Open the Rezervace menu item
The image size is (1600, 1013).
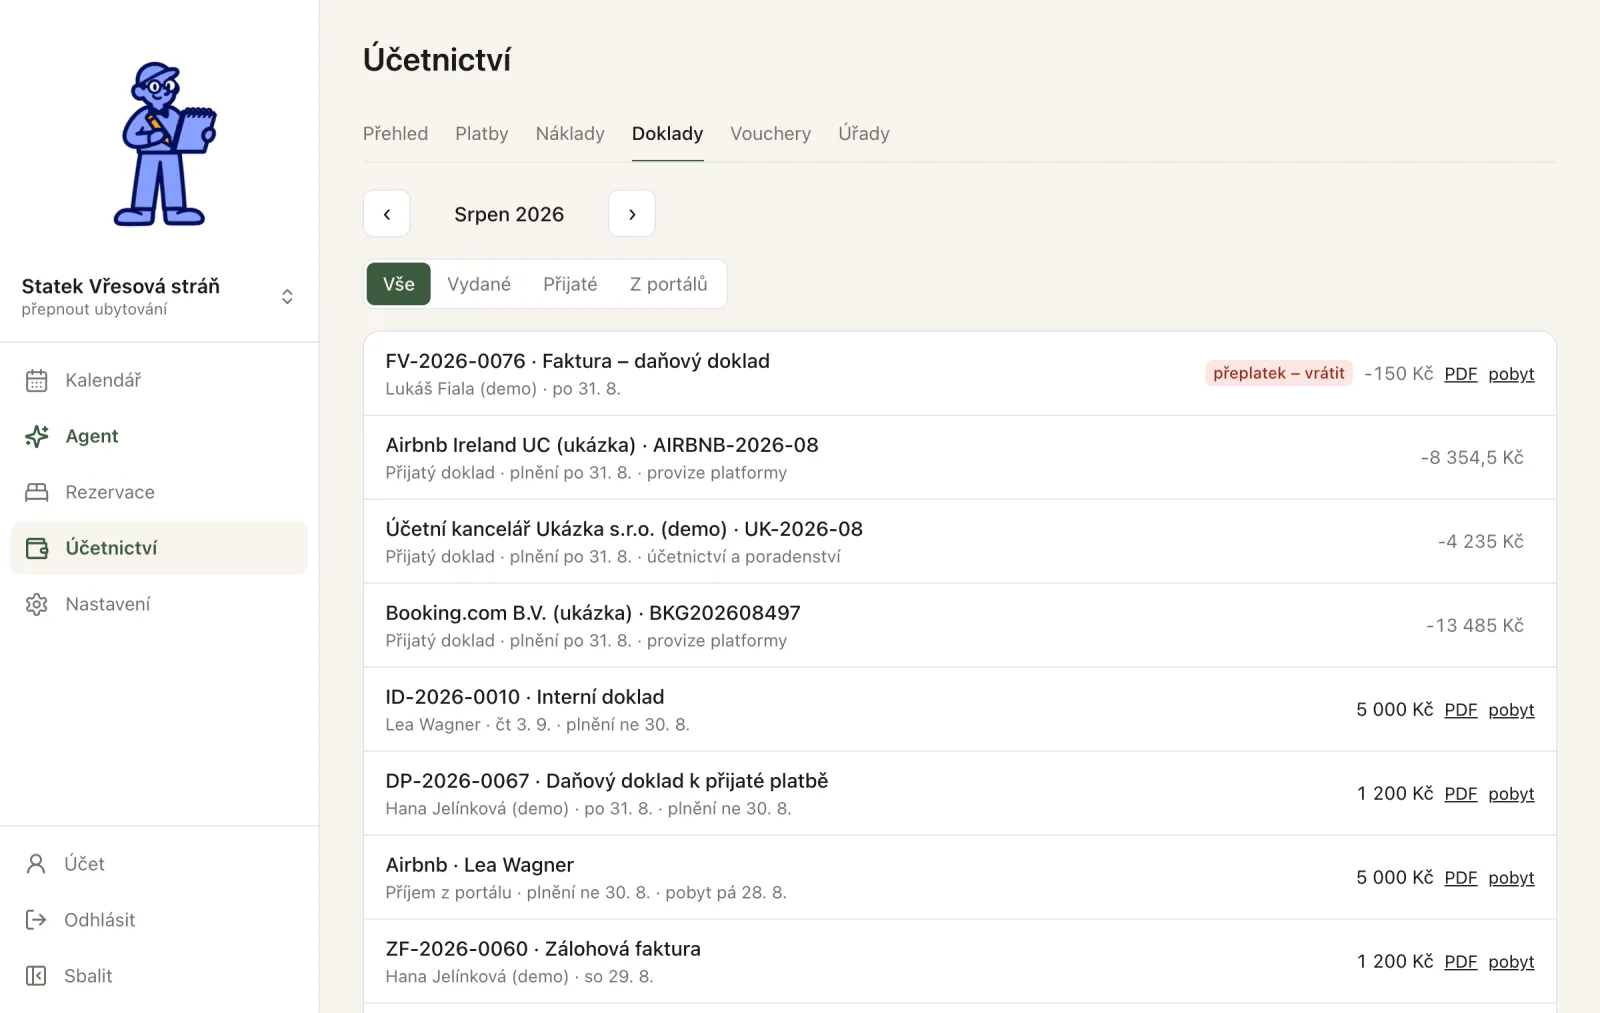tap(159, 492)
